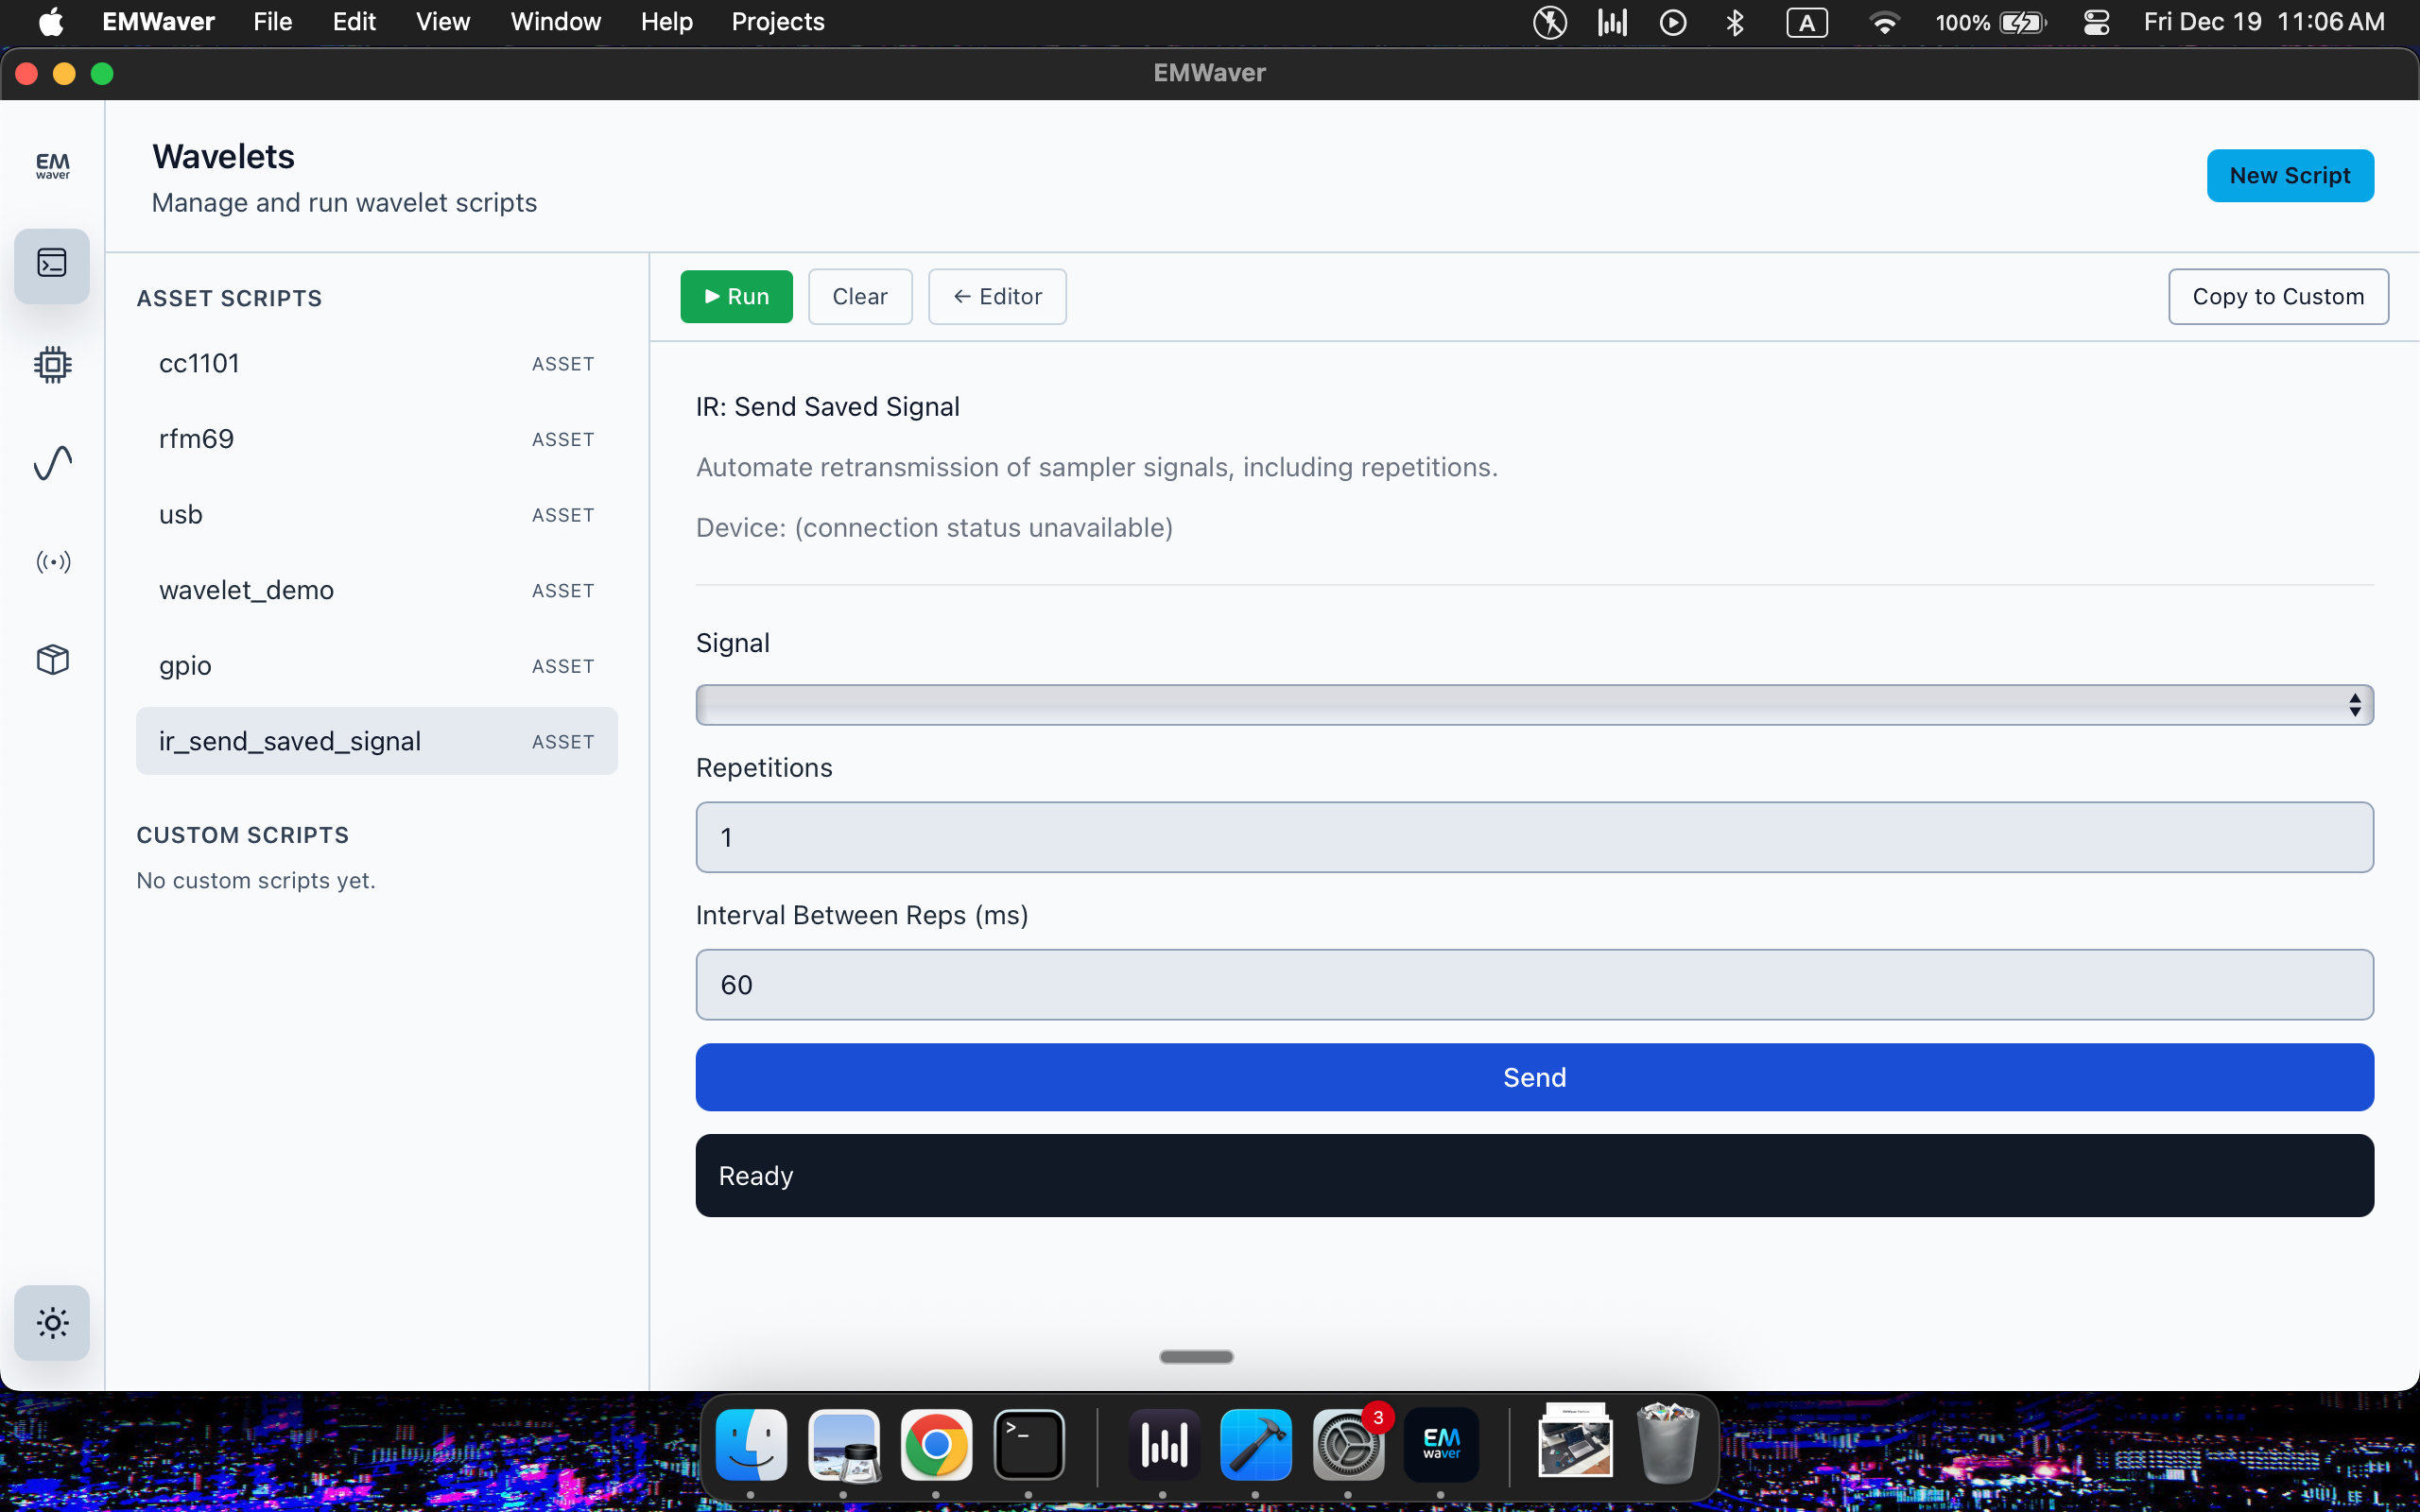The width and height of the screenshot is (2420, 1512).
Task: Open the chip devices sidebar icon
Action: point(52,364)
